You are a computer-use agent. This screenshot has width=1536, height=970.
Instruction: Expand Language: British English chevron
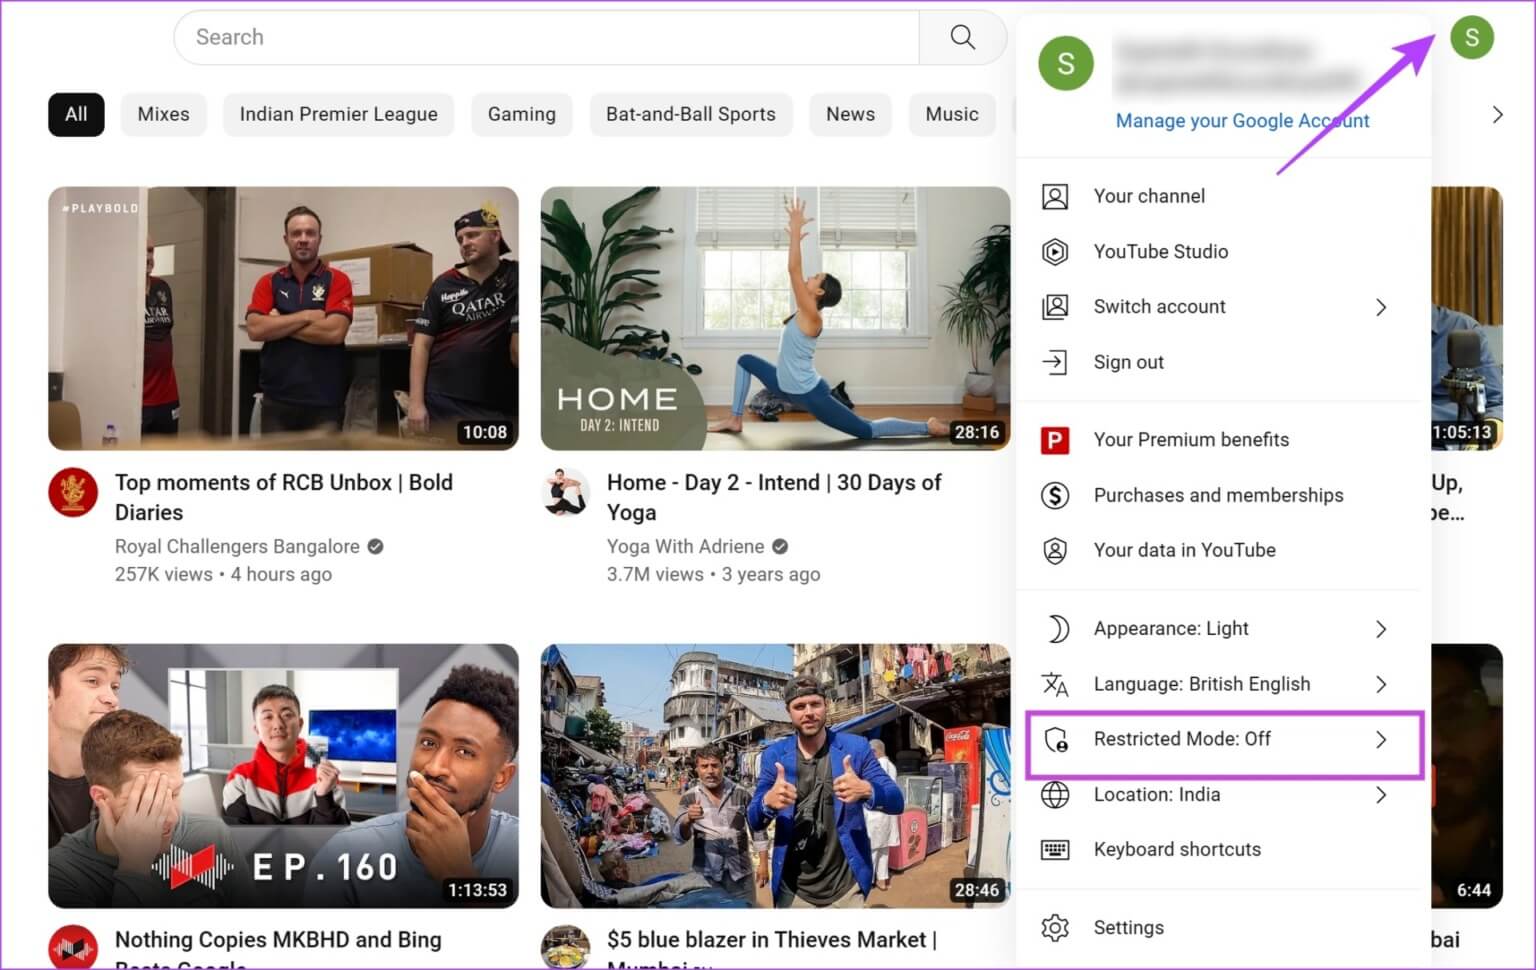(x=1381, y=684)
